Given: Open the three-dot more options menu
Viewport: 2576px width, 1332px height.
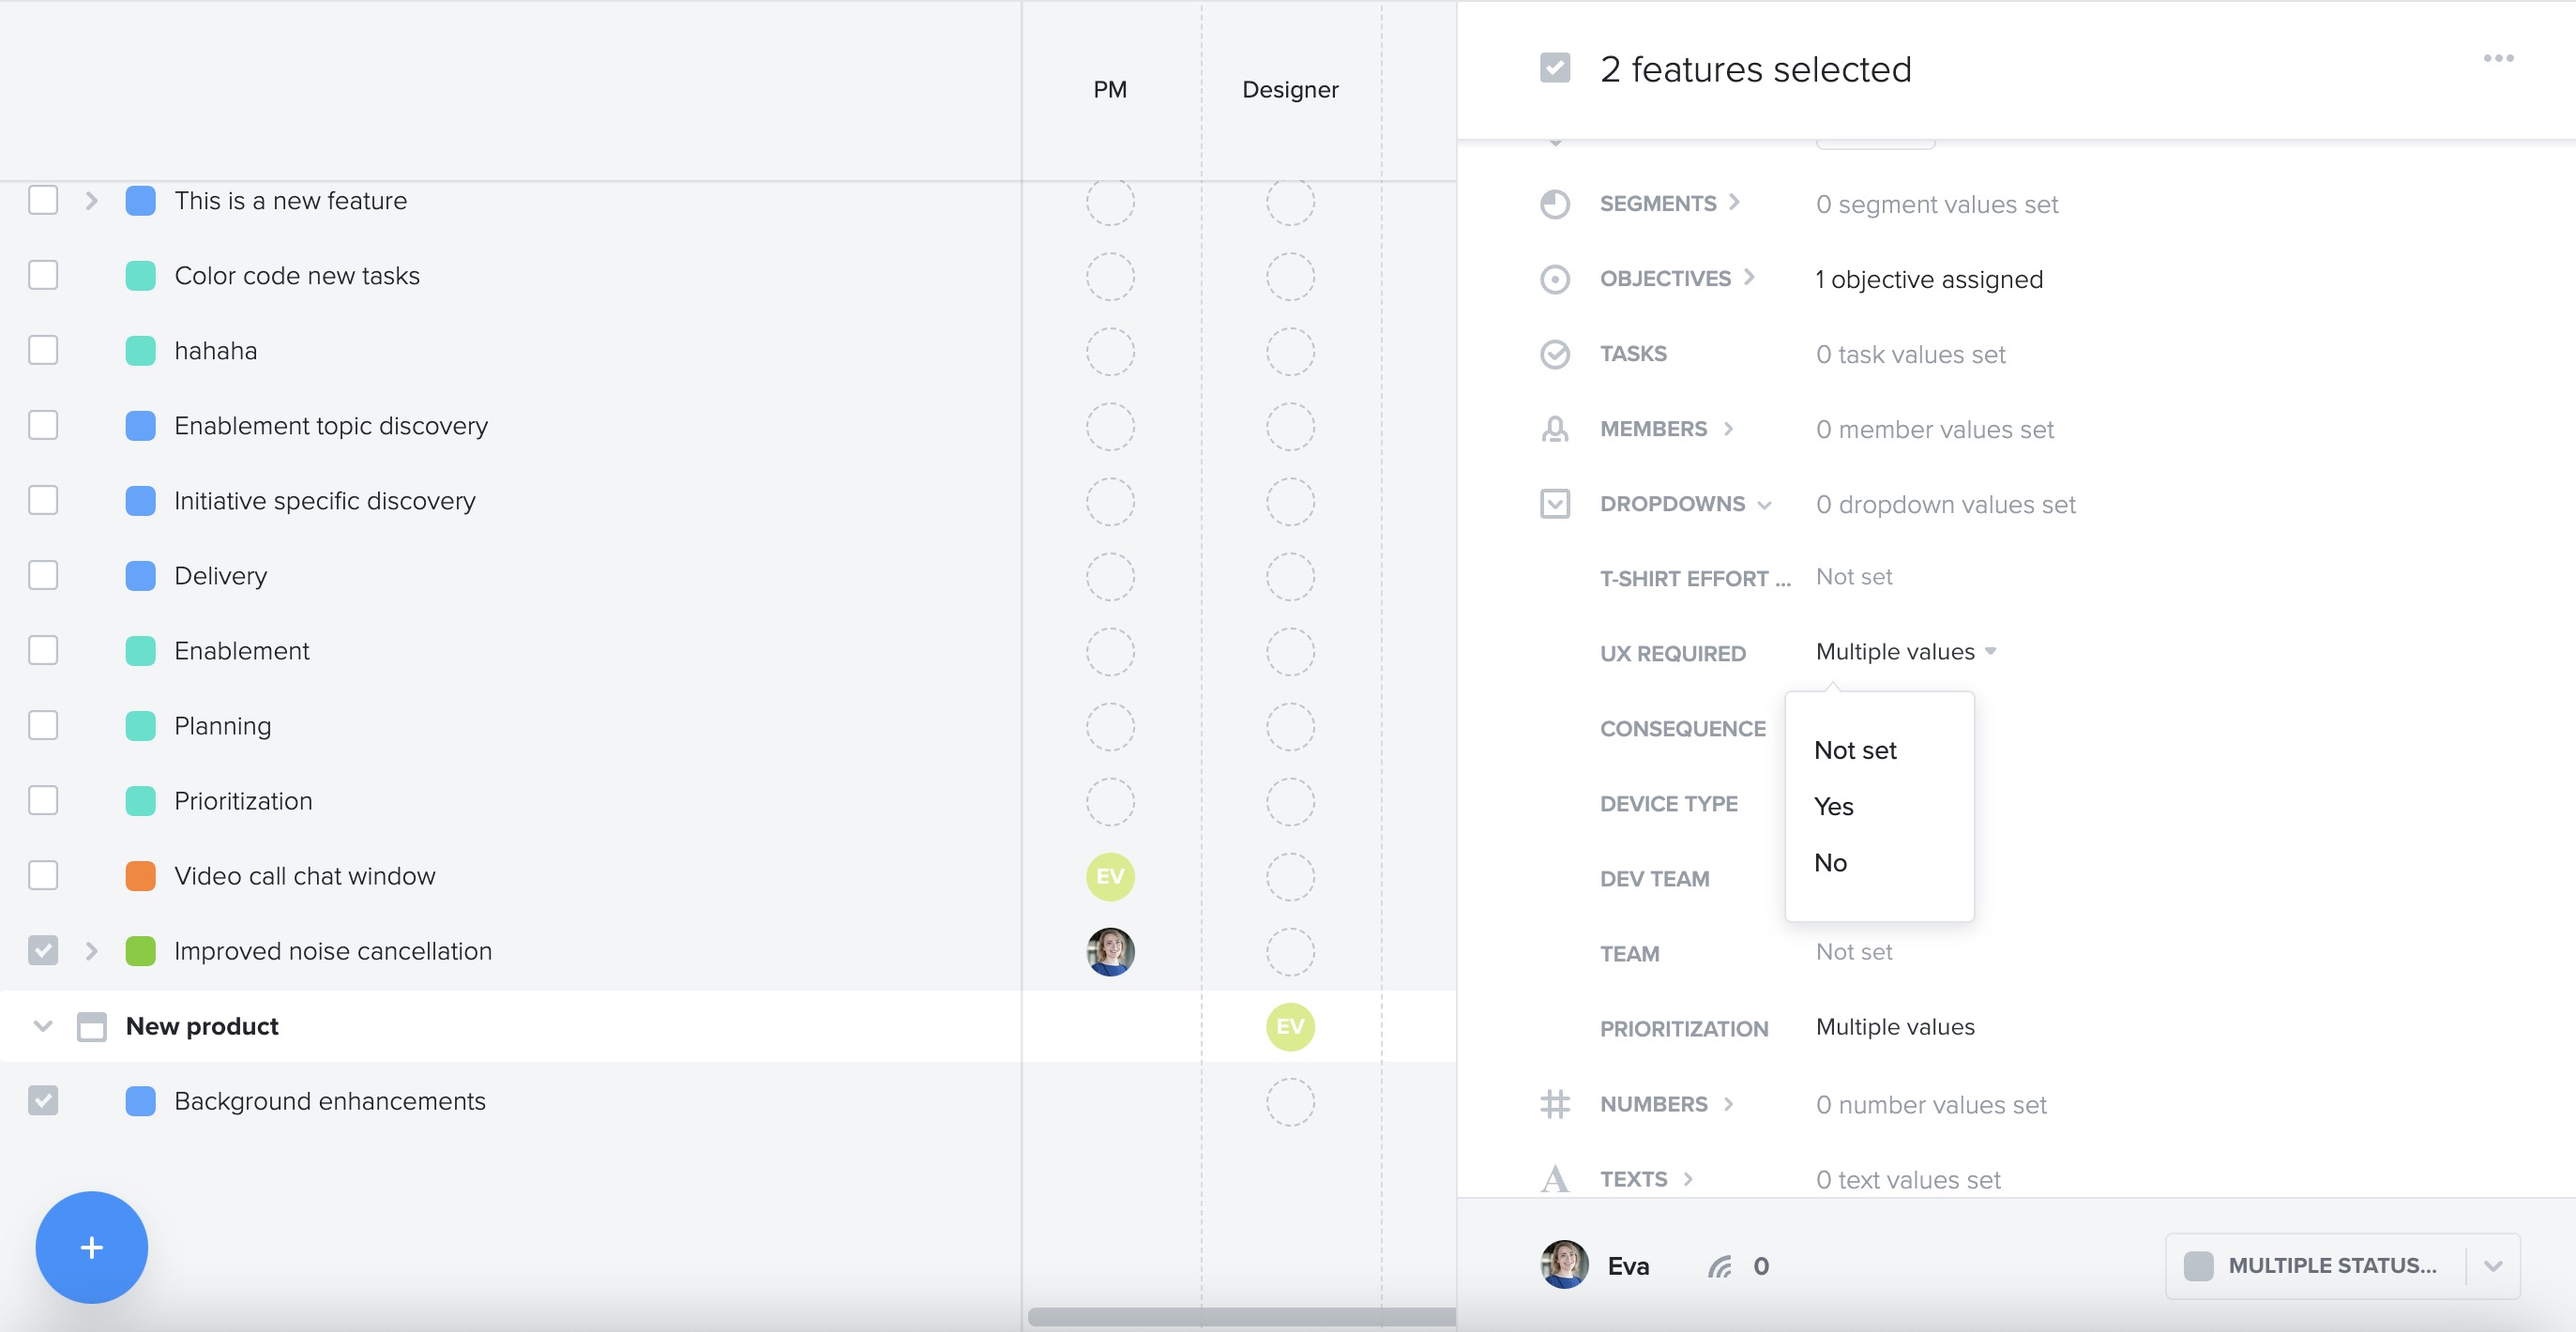Looking at the screenshot, I should click(x=2498, y=58).
